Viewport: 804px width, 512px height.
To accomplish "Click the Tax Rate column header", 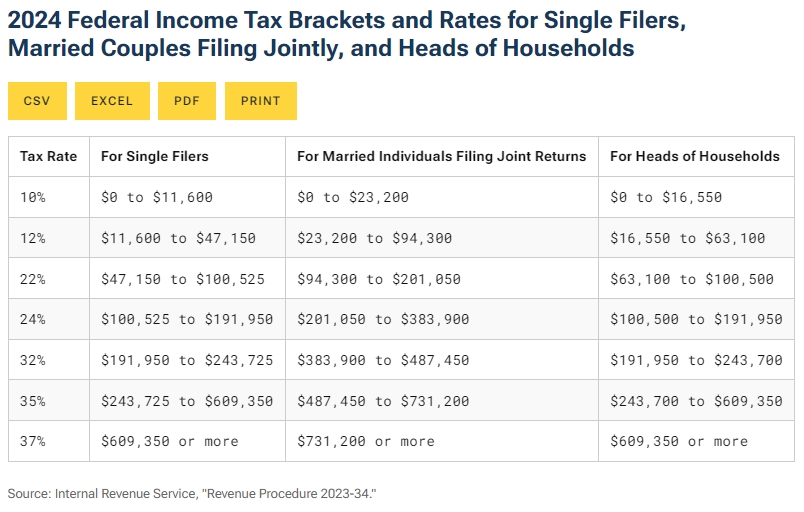I will (x=47, y=156).
